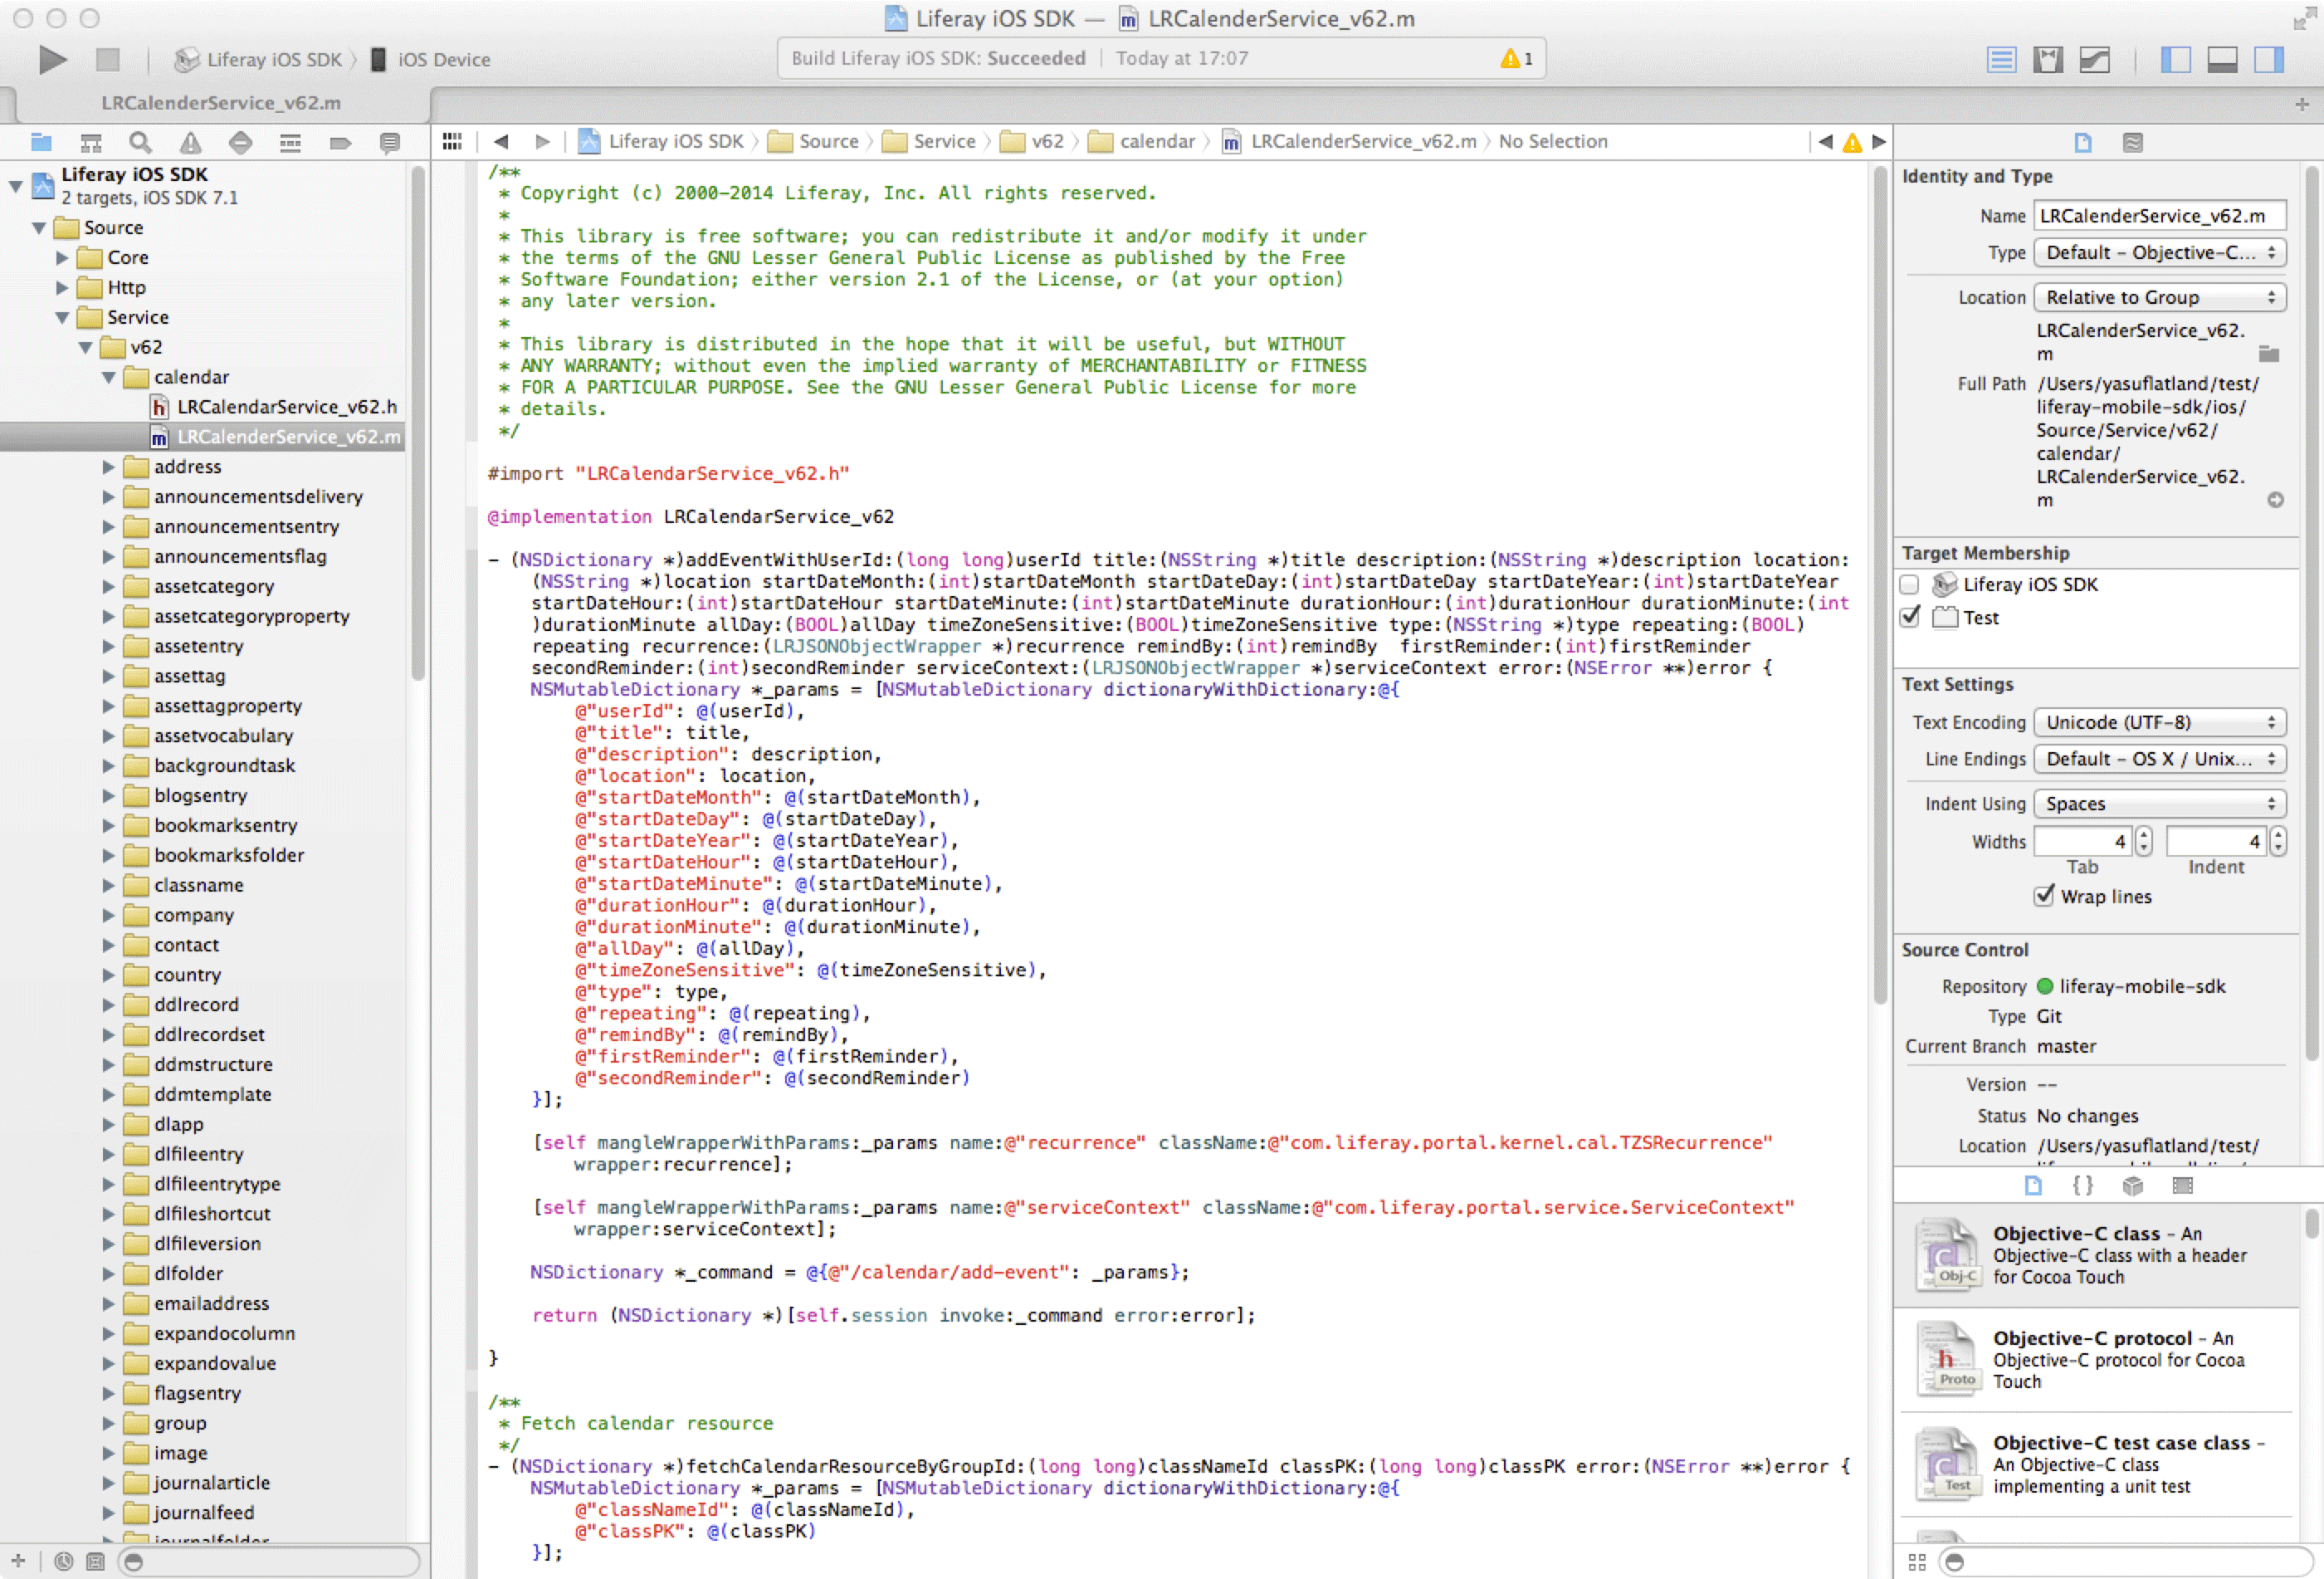Stop the running task with the Stop button
The width and height of the screenshot is (2324, 1579).
pyautogui.click(x=107, y=60)
